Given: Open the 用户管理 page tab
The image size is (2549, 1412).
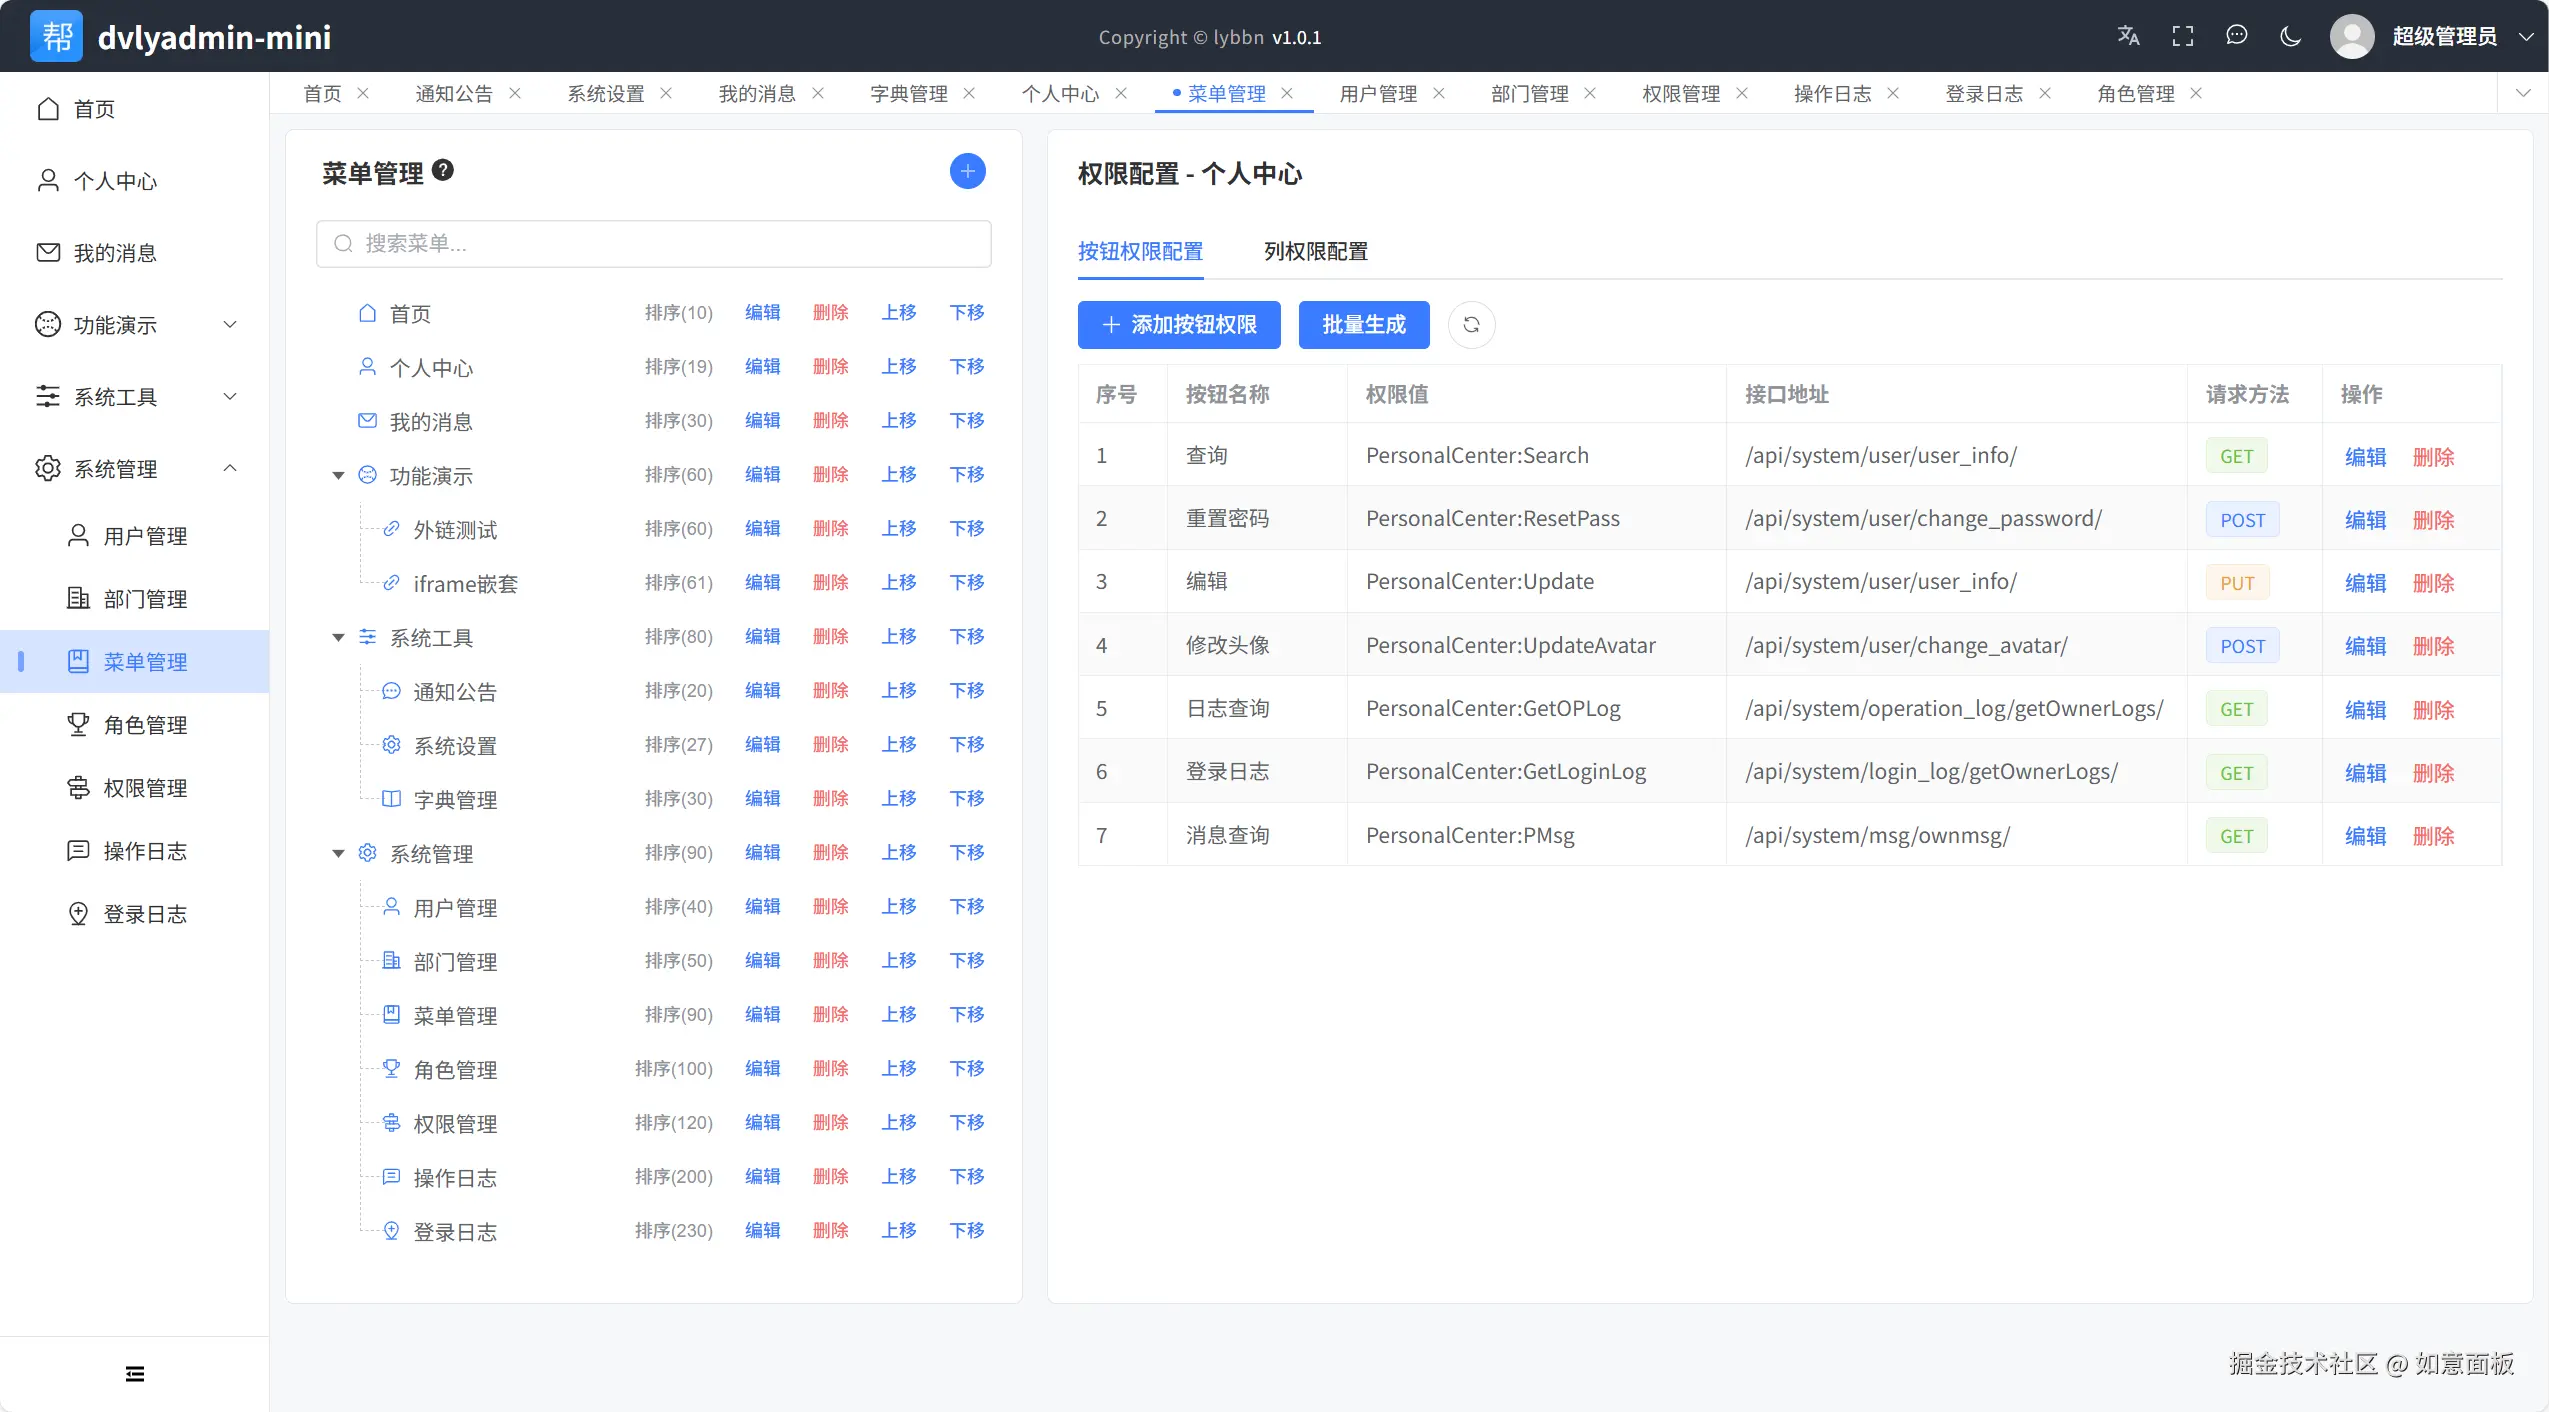Looking at the screenshot, I should tap(1378, 93).
